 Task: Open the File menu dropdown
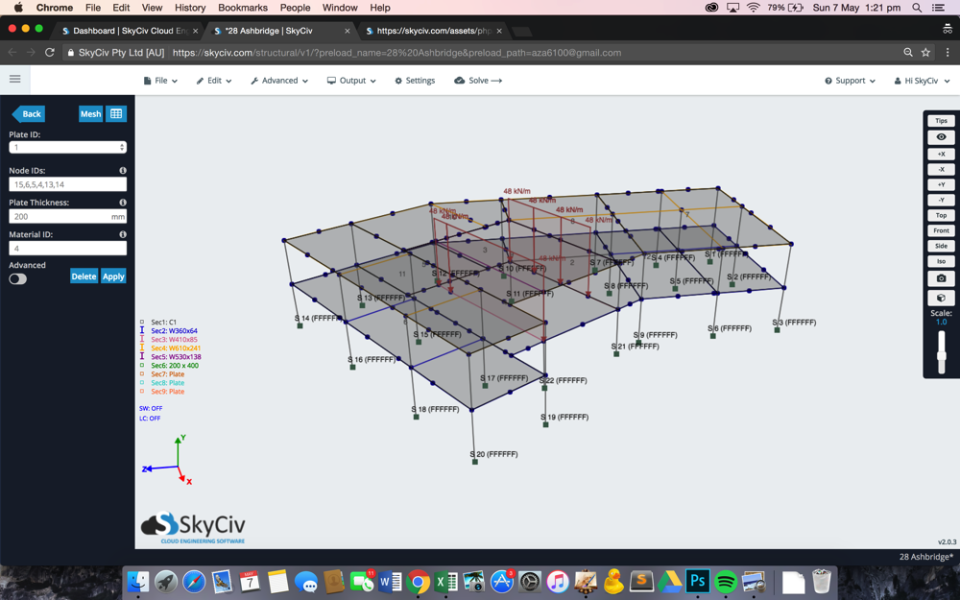pos(160,80)
